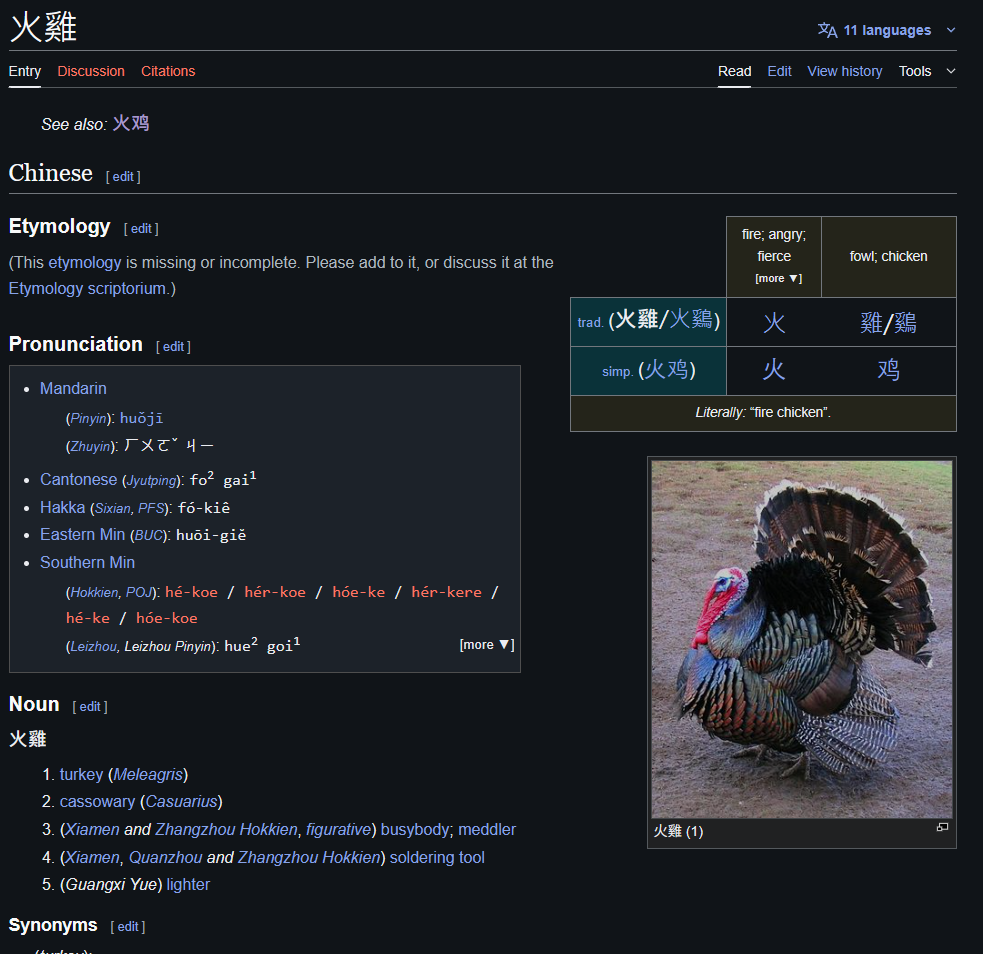
Task: Open the Southern Min link
Action: (88, 562)
